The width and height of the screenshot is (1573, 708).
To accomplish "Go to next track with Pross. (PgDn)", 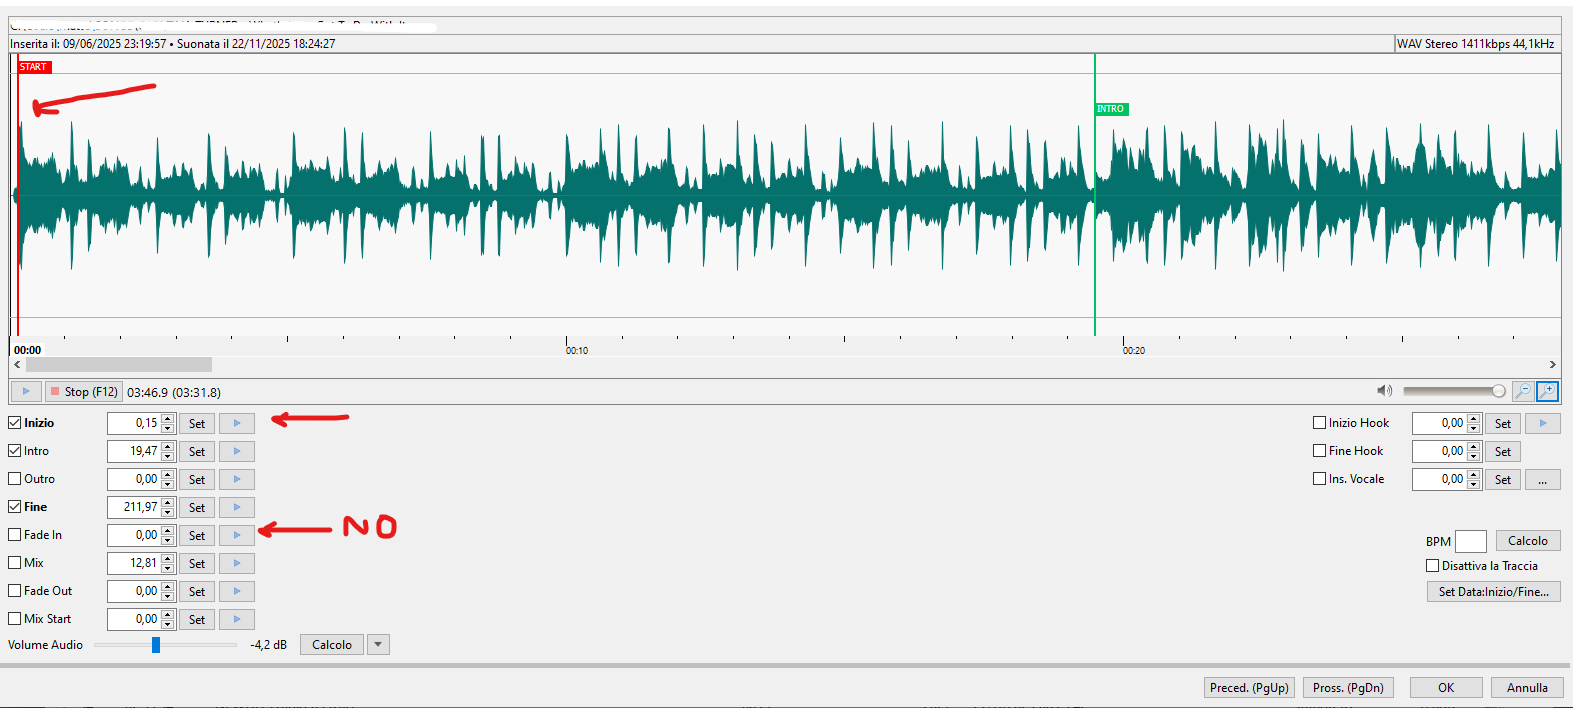I will click(1347, 688).
